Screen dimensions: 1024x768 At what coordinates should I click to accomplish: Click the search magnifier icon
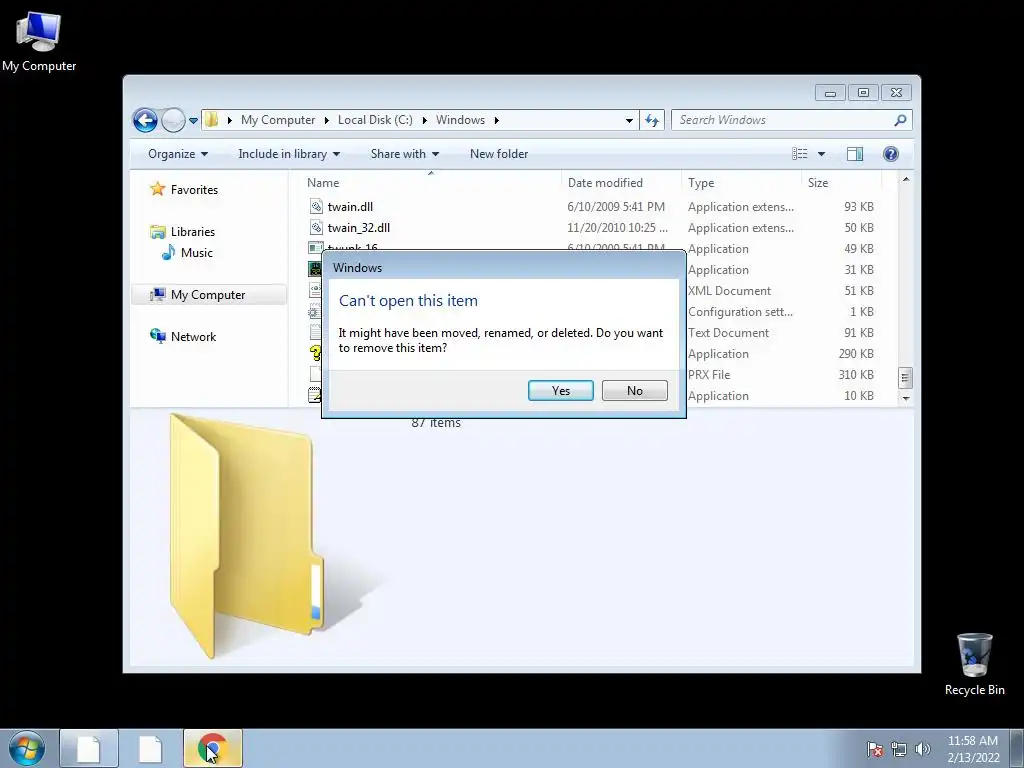[901, 120]
